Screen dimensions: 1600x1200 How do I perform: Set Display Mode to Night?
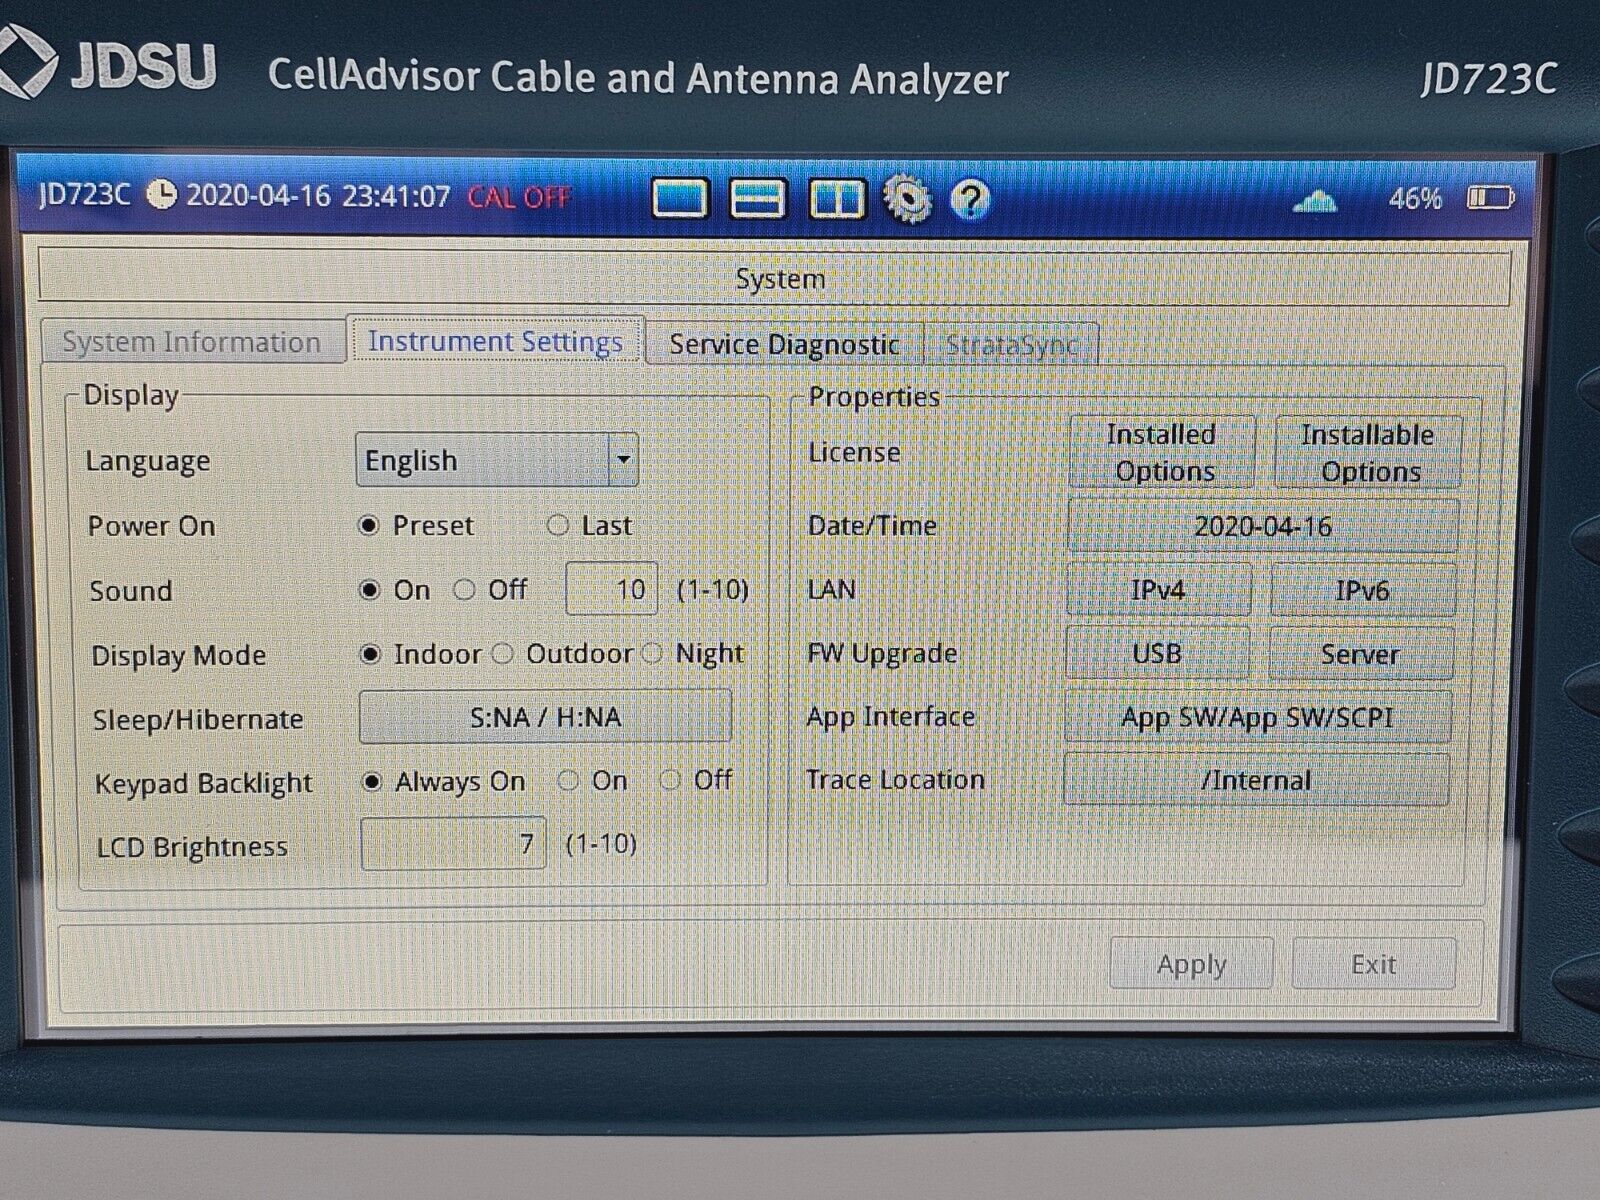click(654, 654)
